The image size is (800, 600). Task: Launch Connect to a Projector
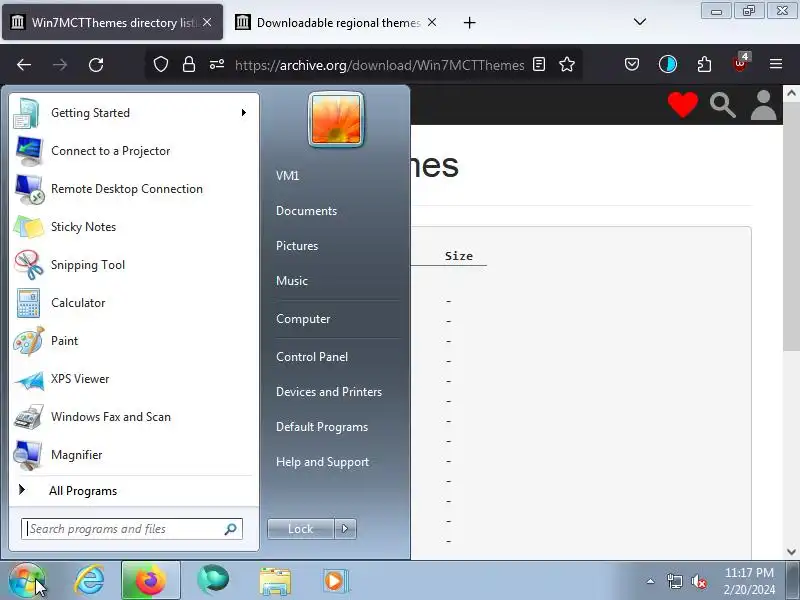pyautogui.click(x=133, y=151)
